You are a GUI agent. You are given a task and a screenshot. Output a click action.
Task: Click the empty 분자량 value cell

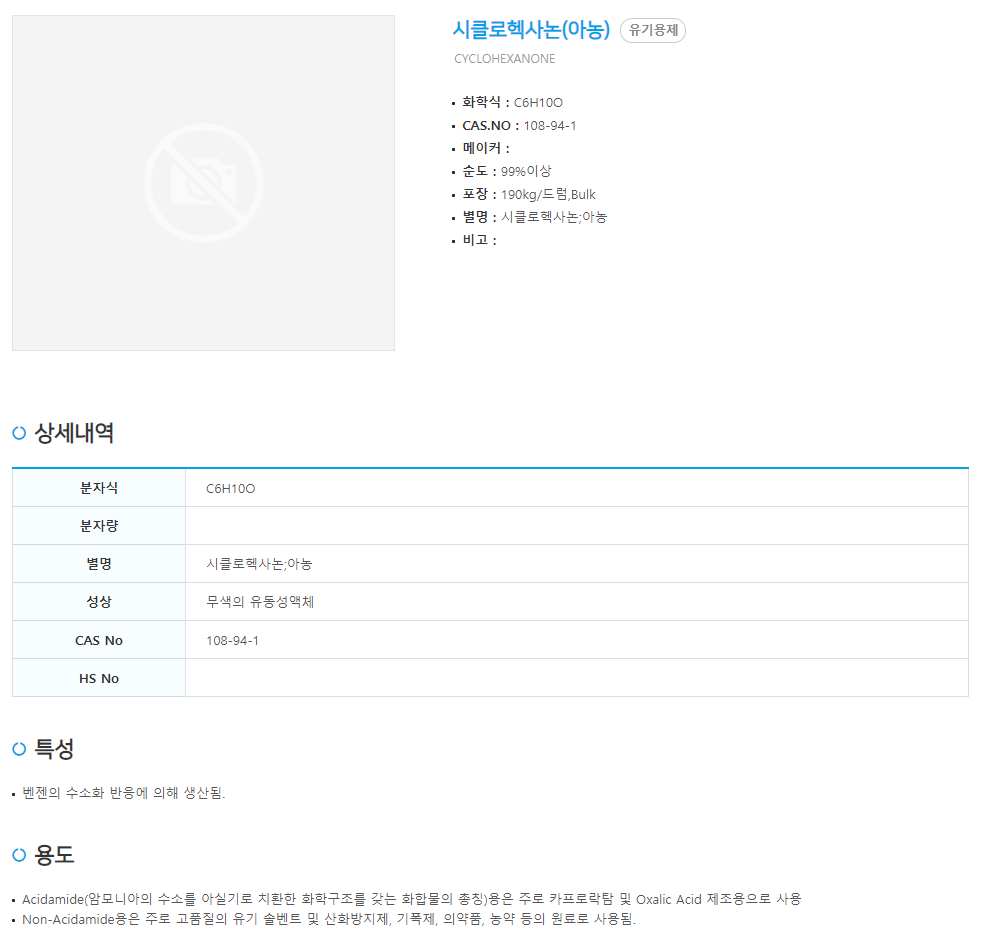576,526
